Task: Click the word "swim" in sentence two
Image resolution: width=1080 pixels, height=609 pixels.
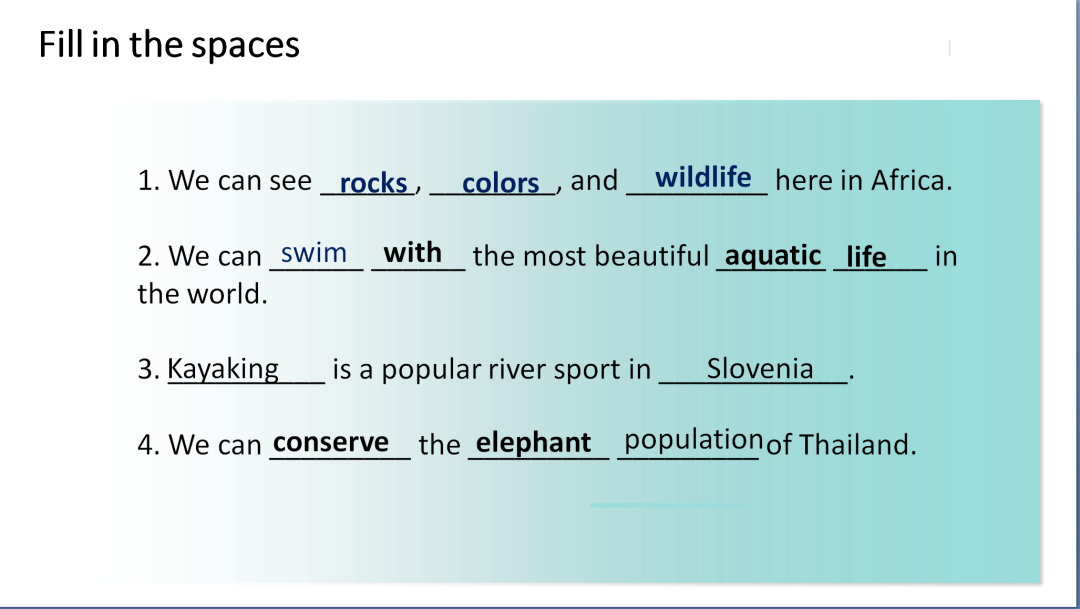Action: pyautogui.click(x=313, y=253)
